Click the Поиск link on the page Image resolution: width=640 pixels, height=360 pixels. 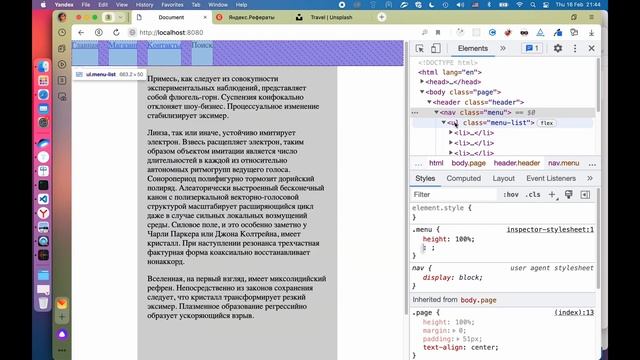click(202, 45)
